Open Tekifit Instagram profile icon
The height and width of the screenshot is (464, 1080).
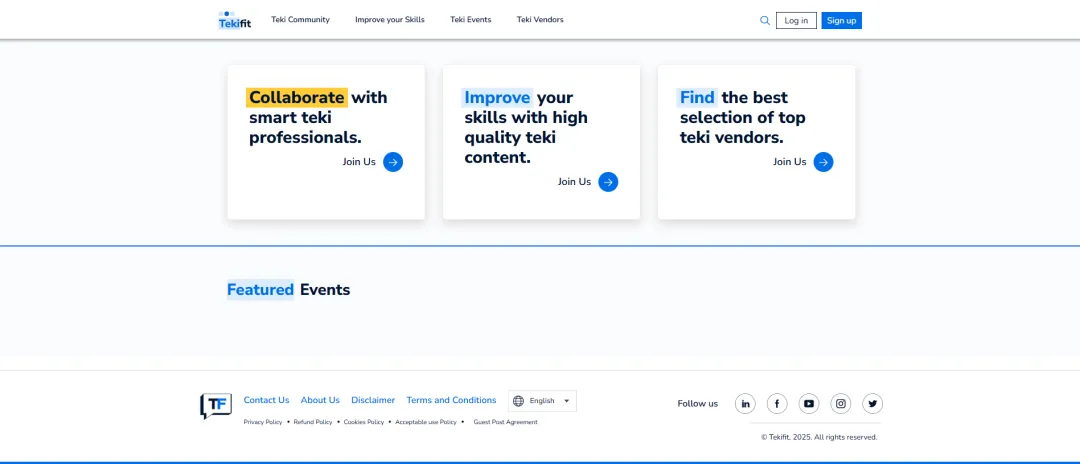click(x=841, y=404)
